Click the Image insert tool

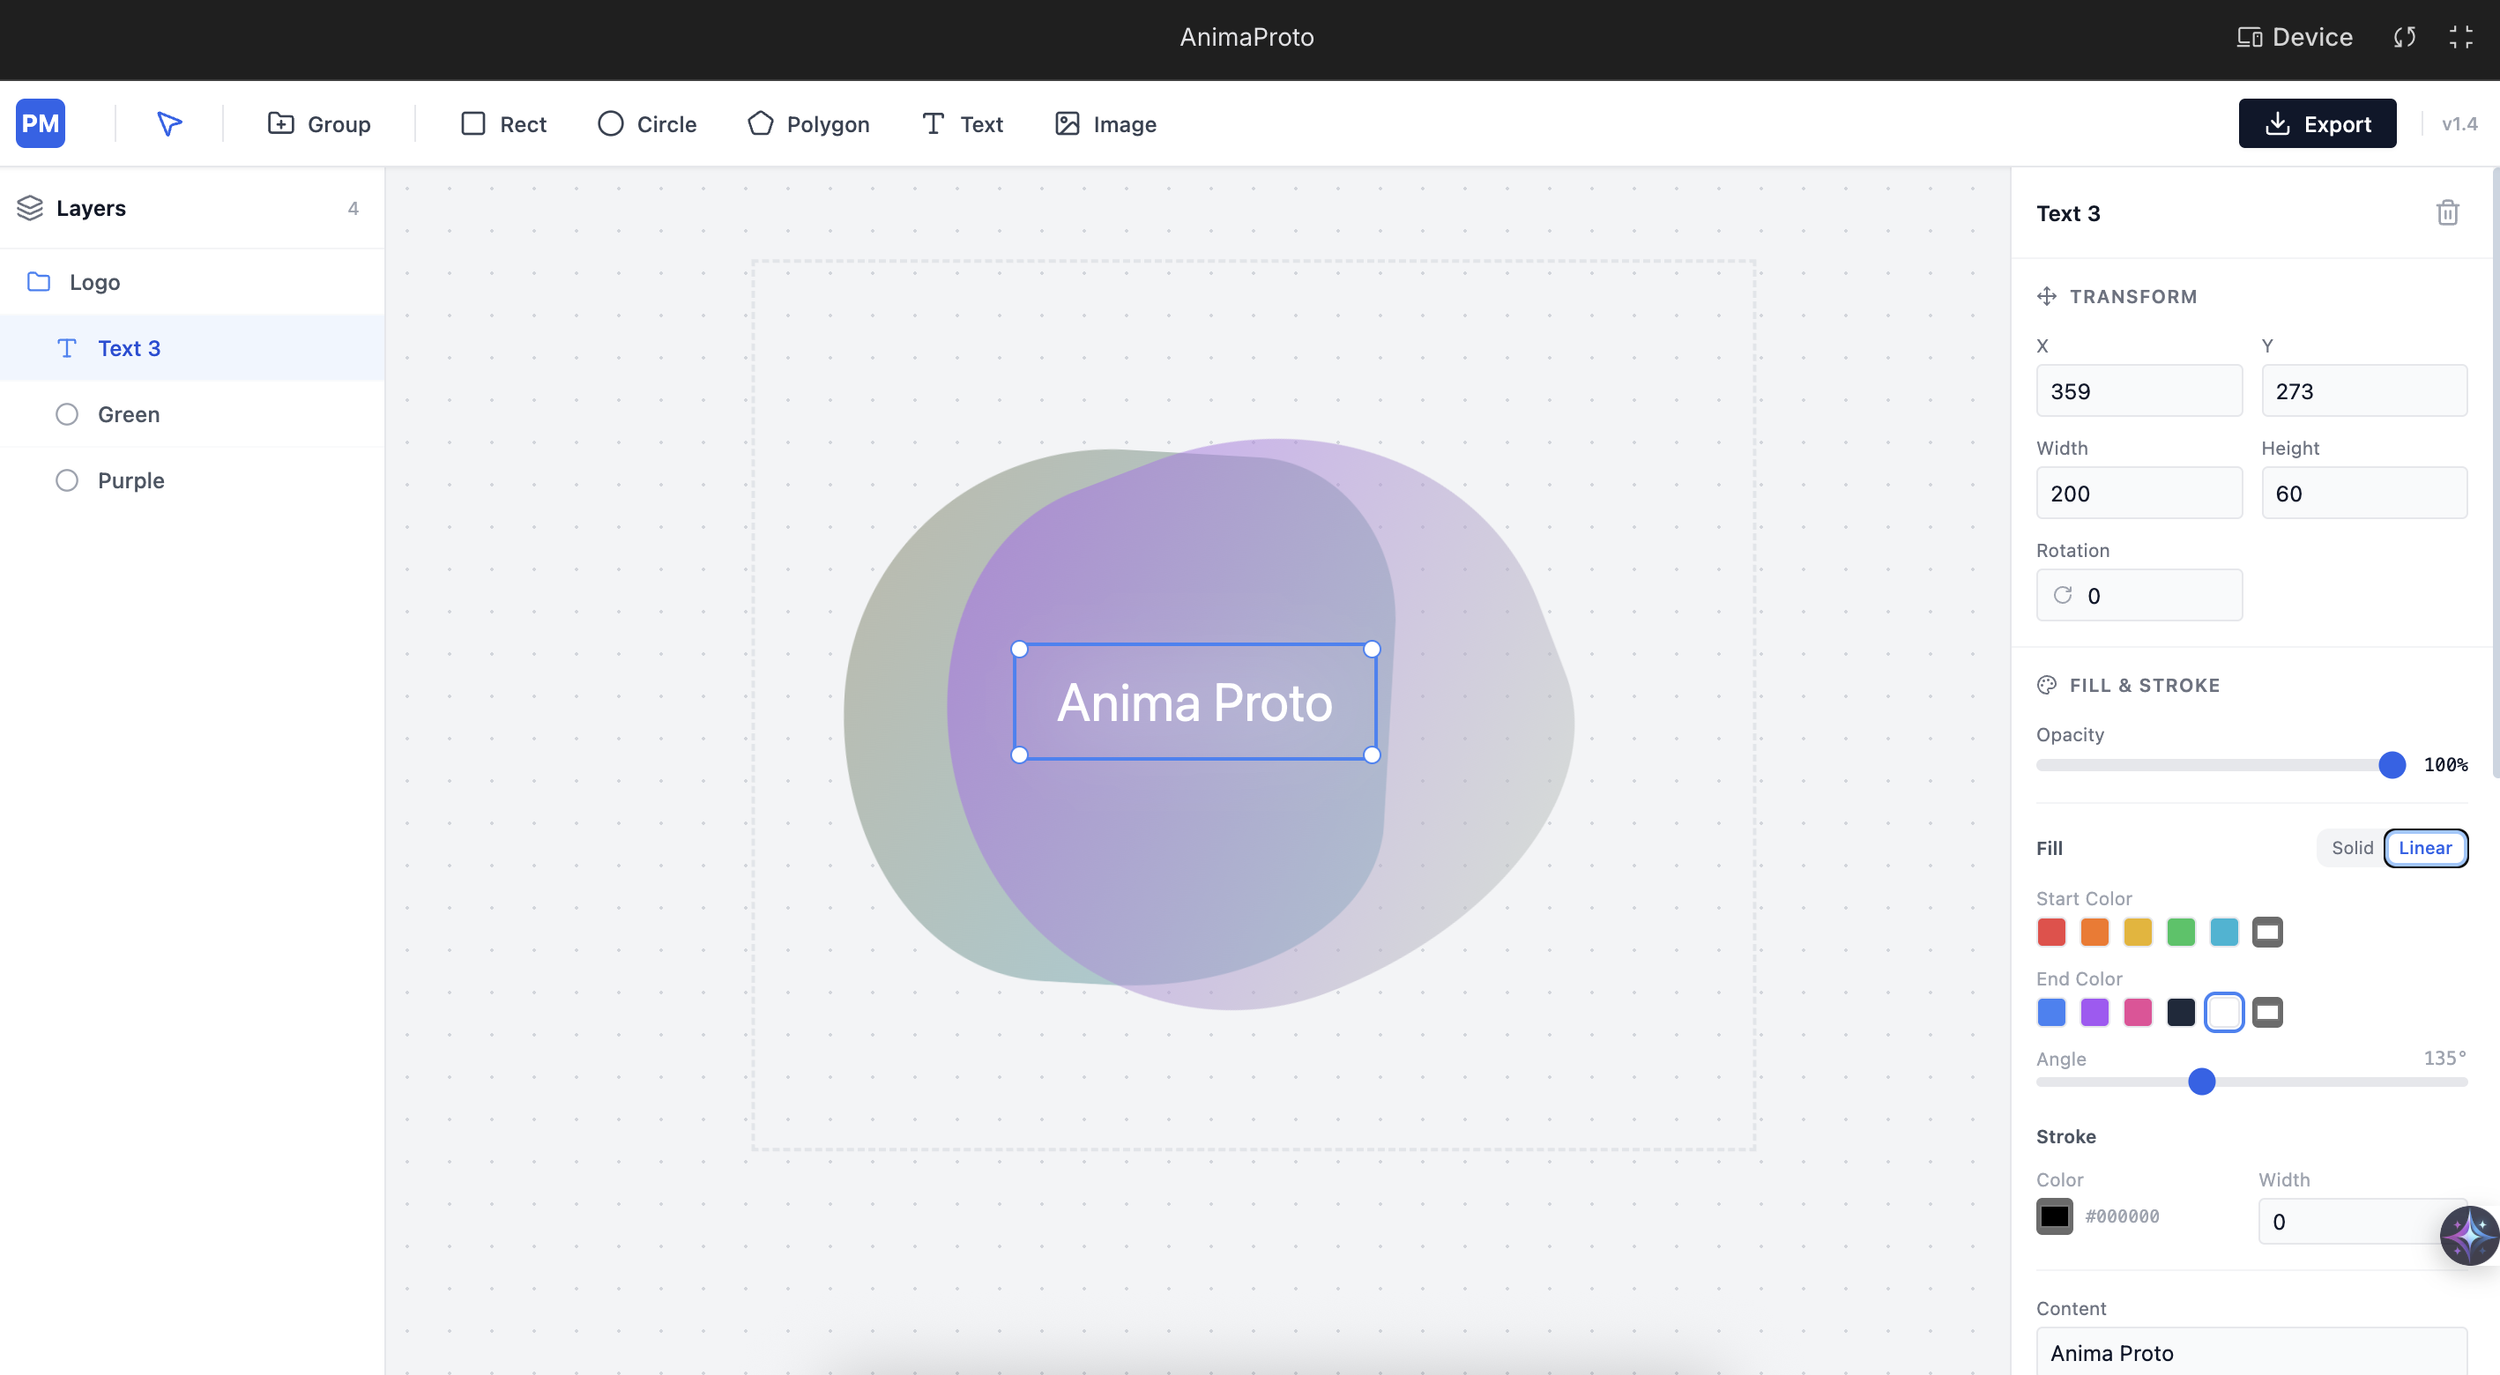(x=1105, y=123)
